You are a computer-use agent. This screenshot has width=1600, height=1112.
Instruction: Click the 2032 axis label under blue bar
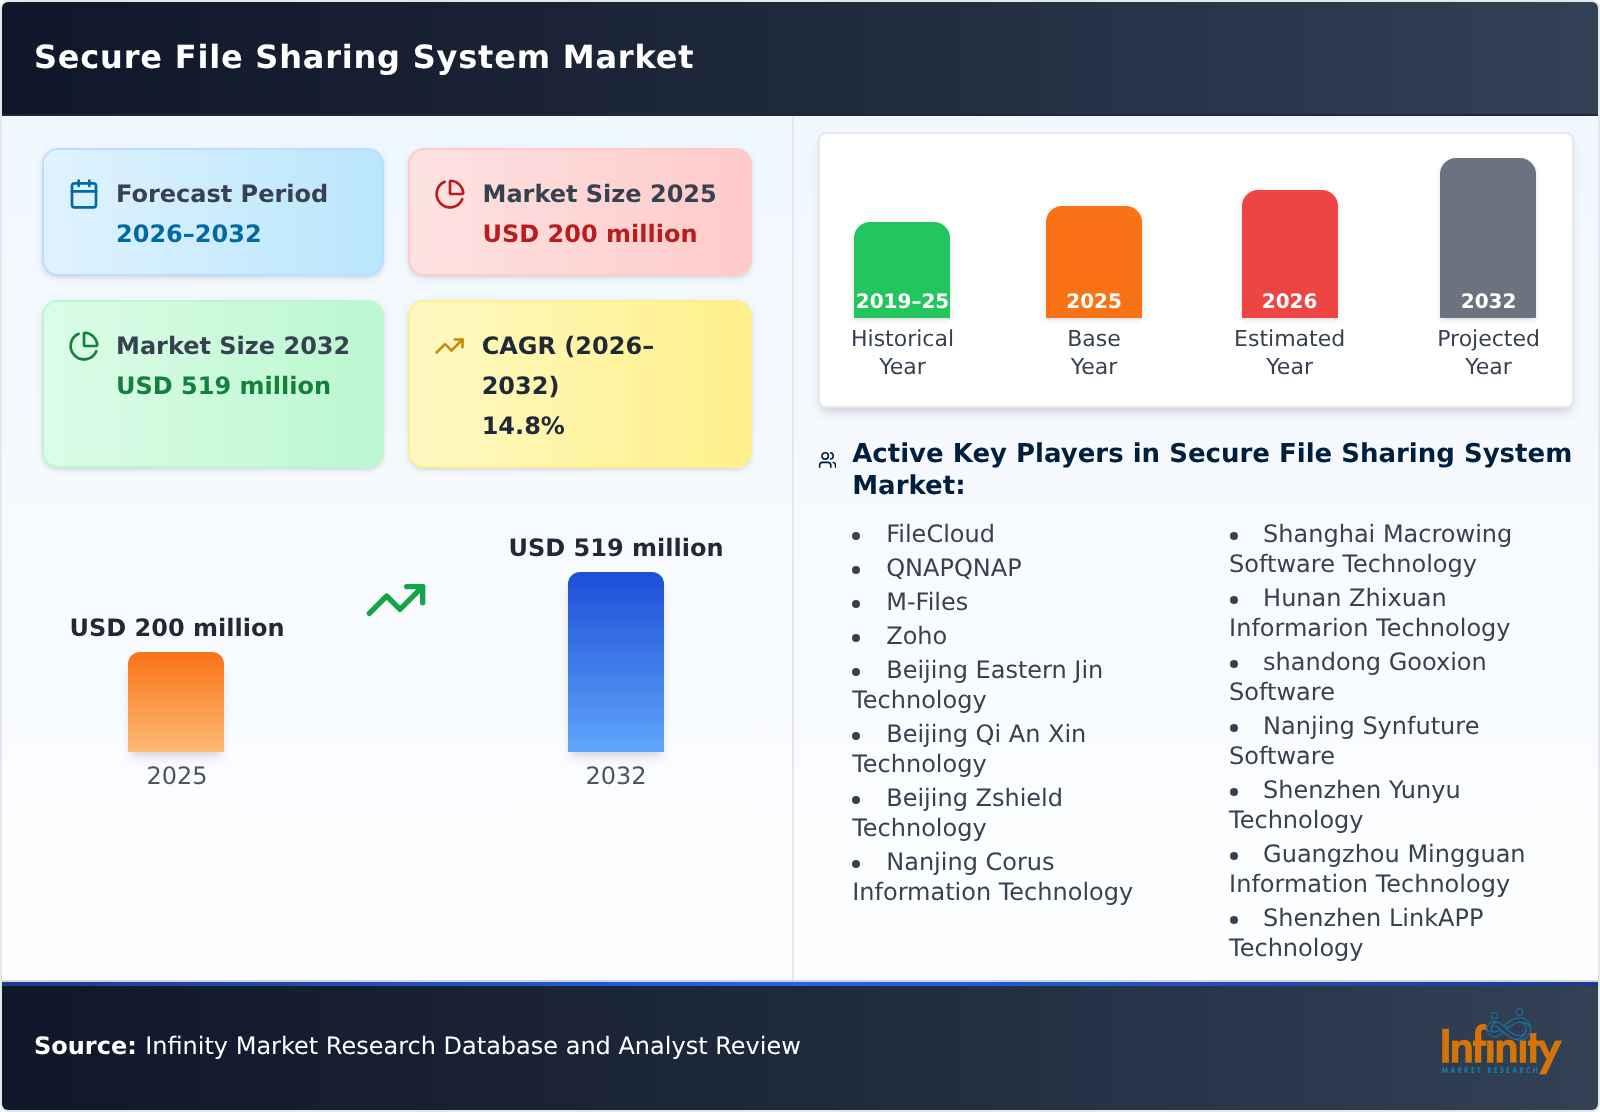point(616,776)
